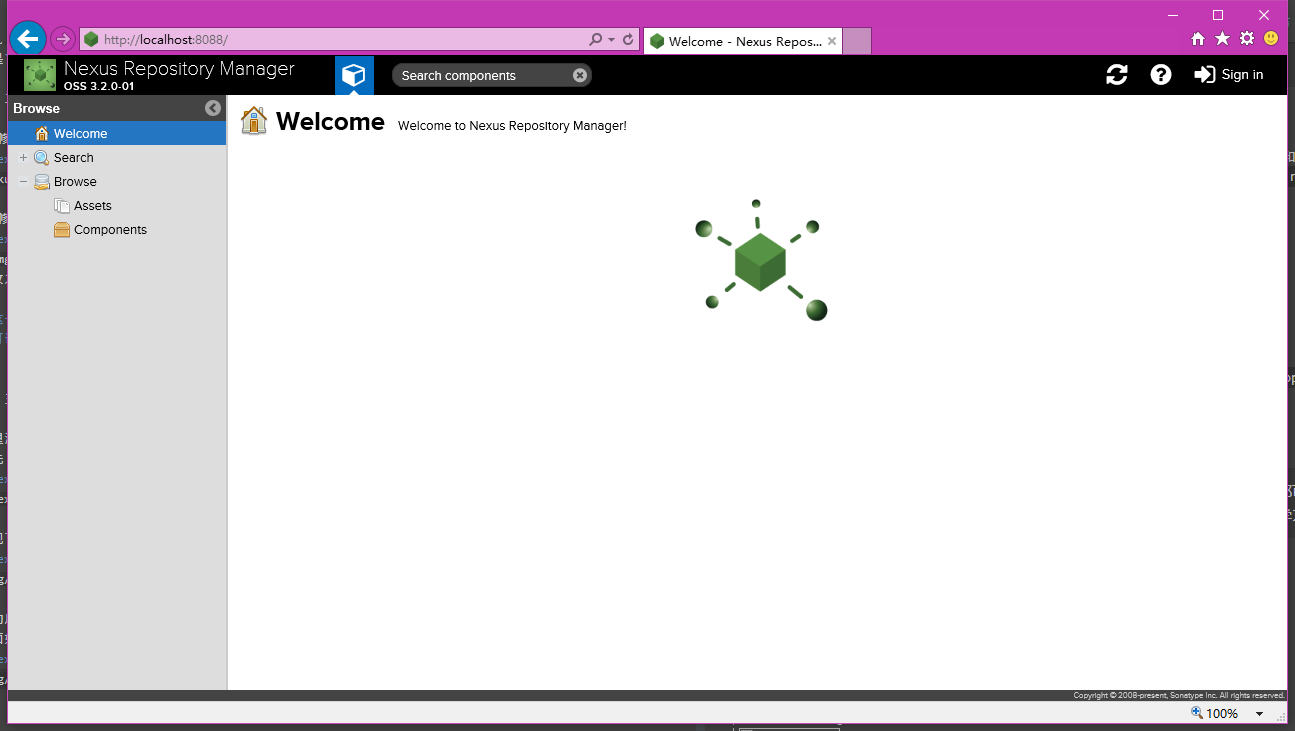Viewport: 1295px width, 731px height.
Task: Click the OSS 3.2.0-01 version text
Action: 99,86
